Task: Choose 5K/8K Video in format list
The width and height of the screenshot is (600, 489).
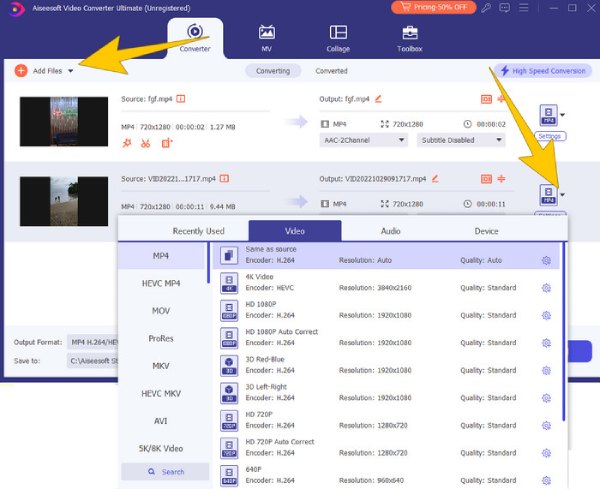Action: 161,448
